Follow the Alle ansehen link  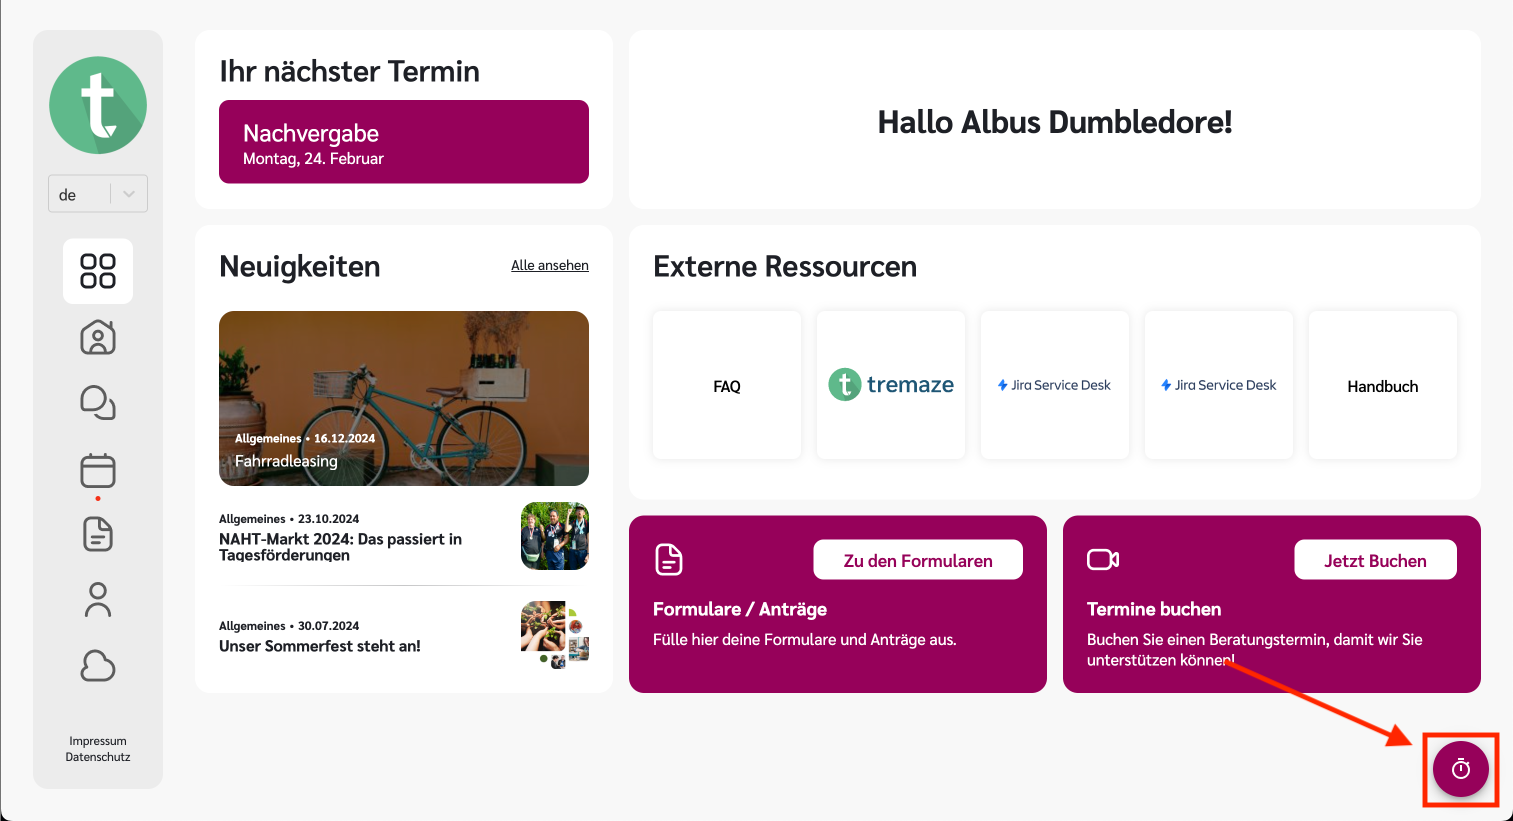coord(549,265)
